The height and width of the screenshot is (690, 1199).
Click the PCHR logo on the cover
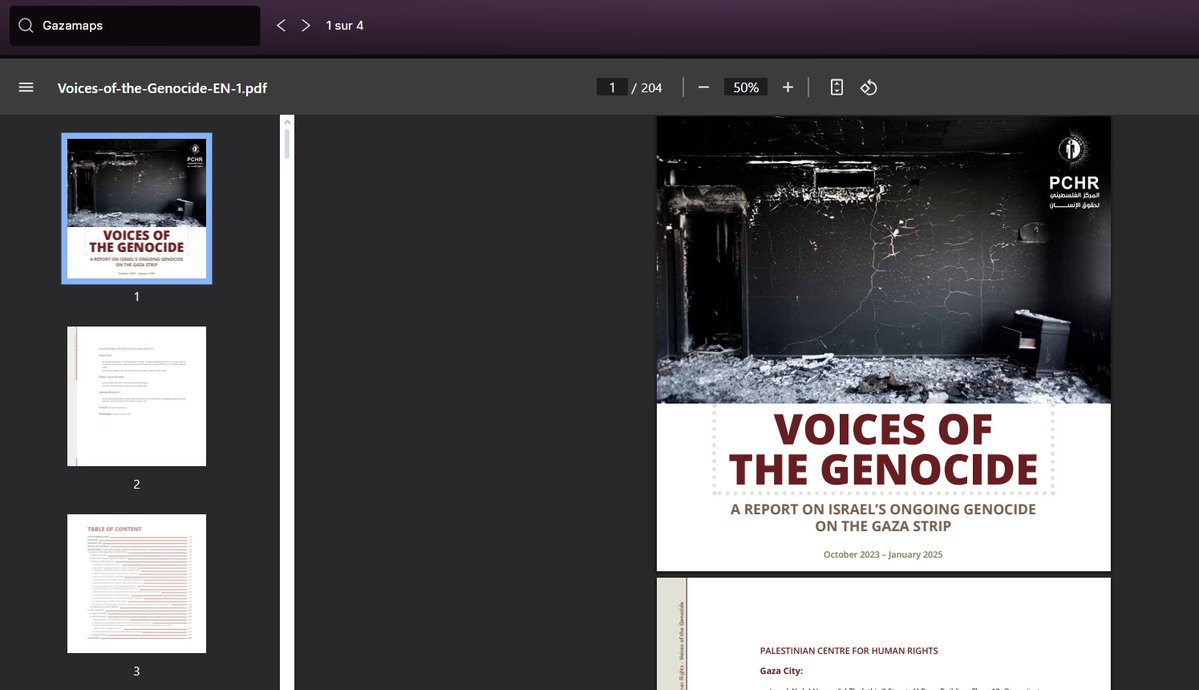coord(1074,171)
